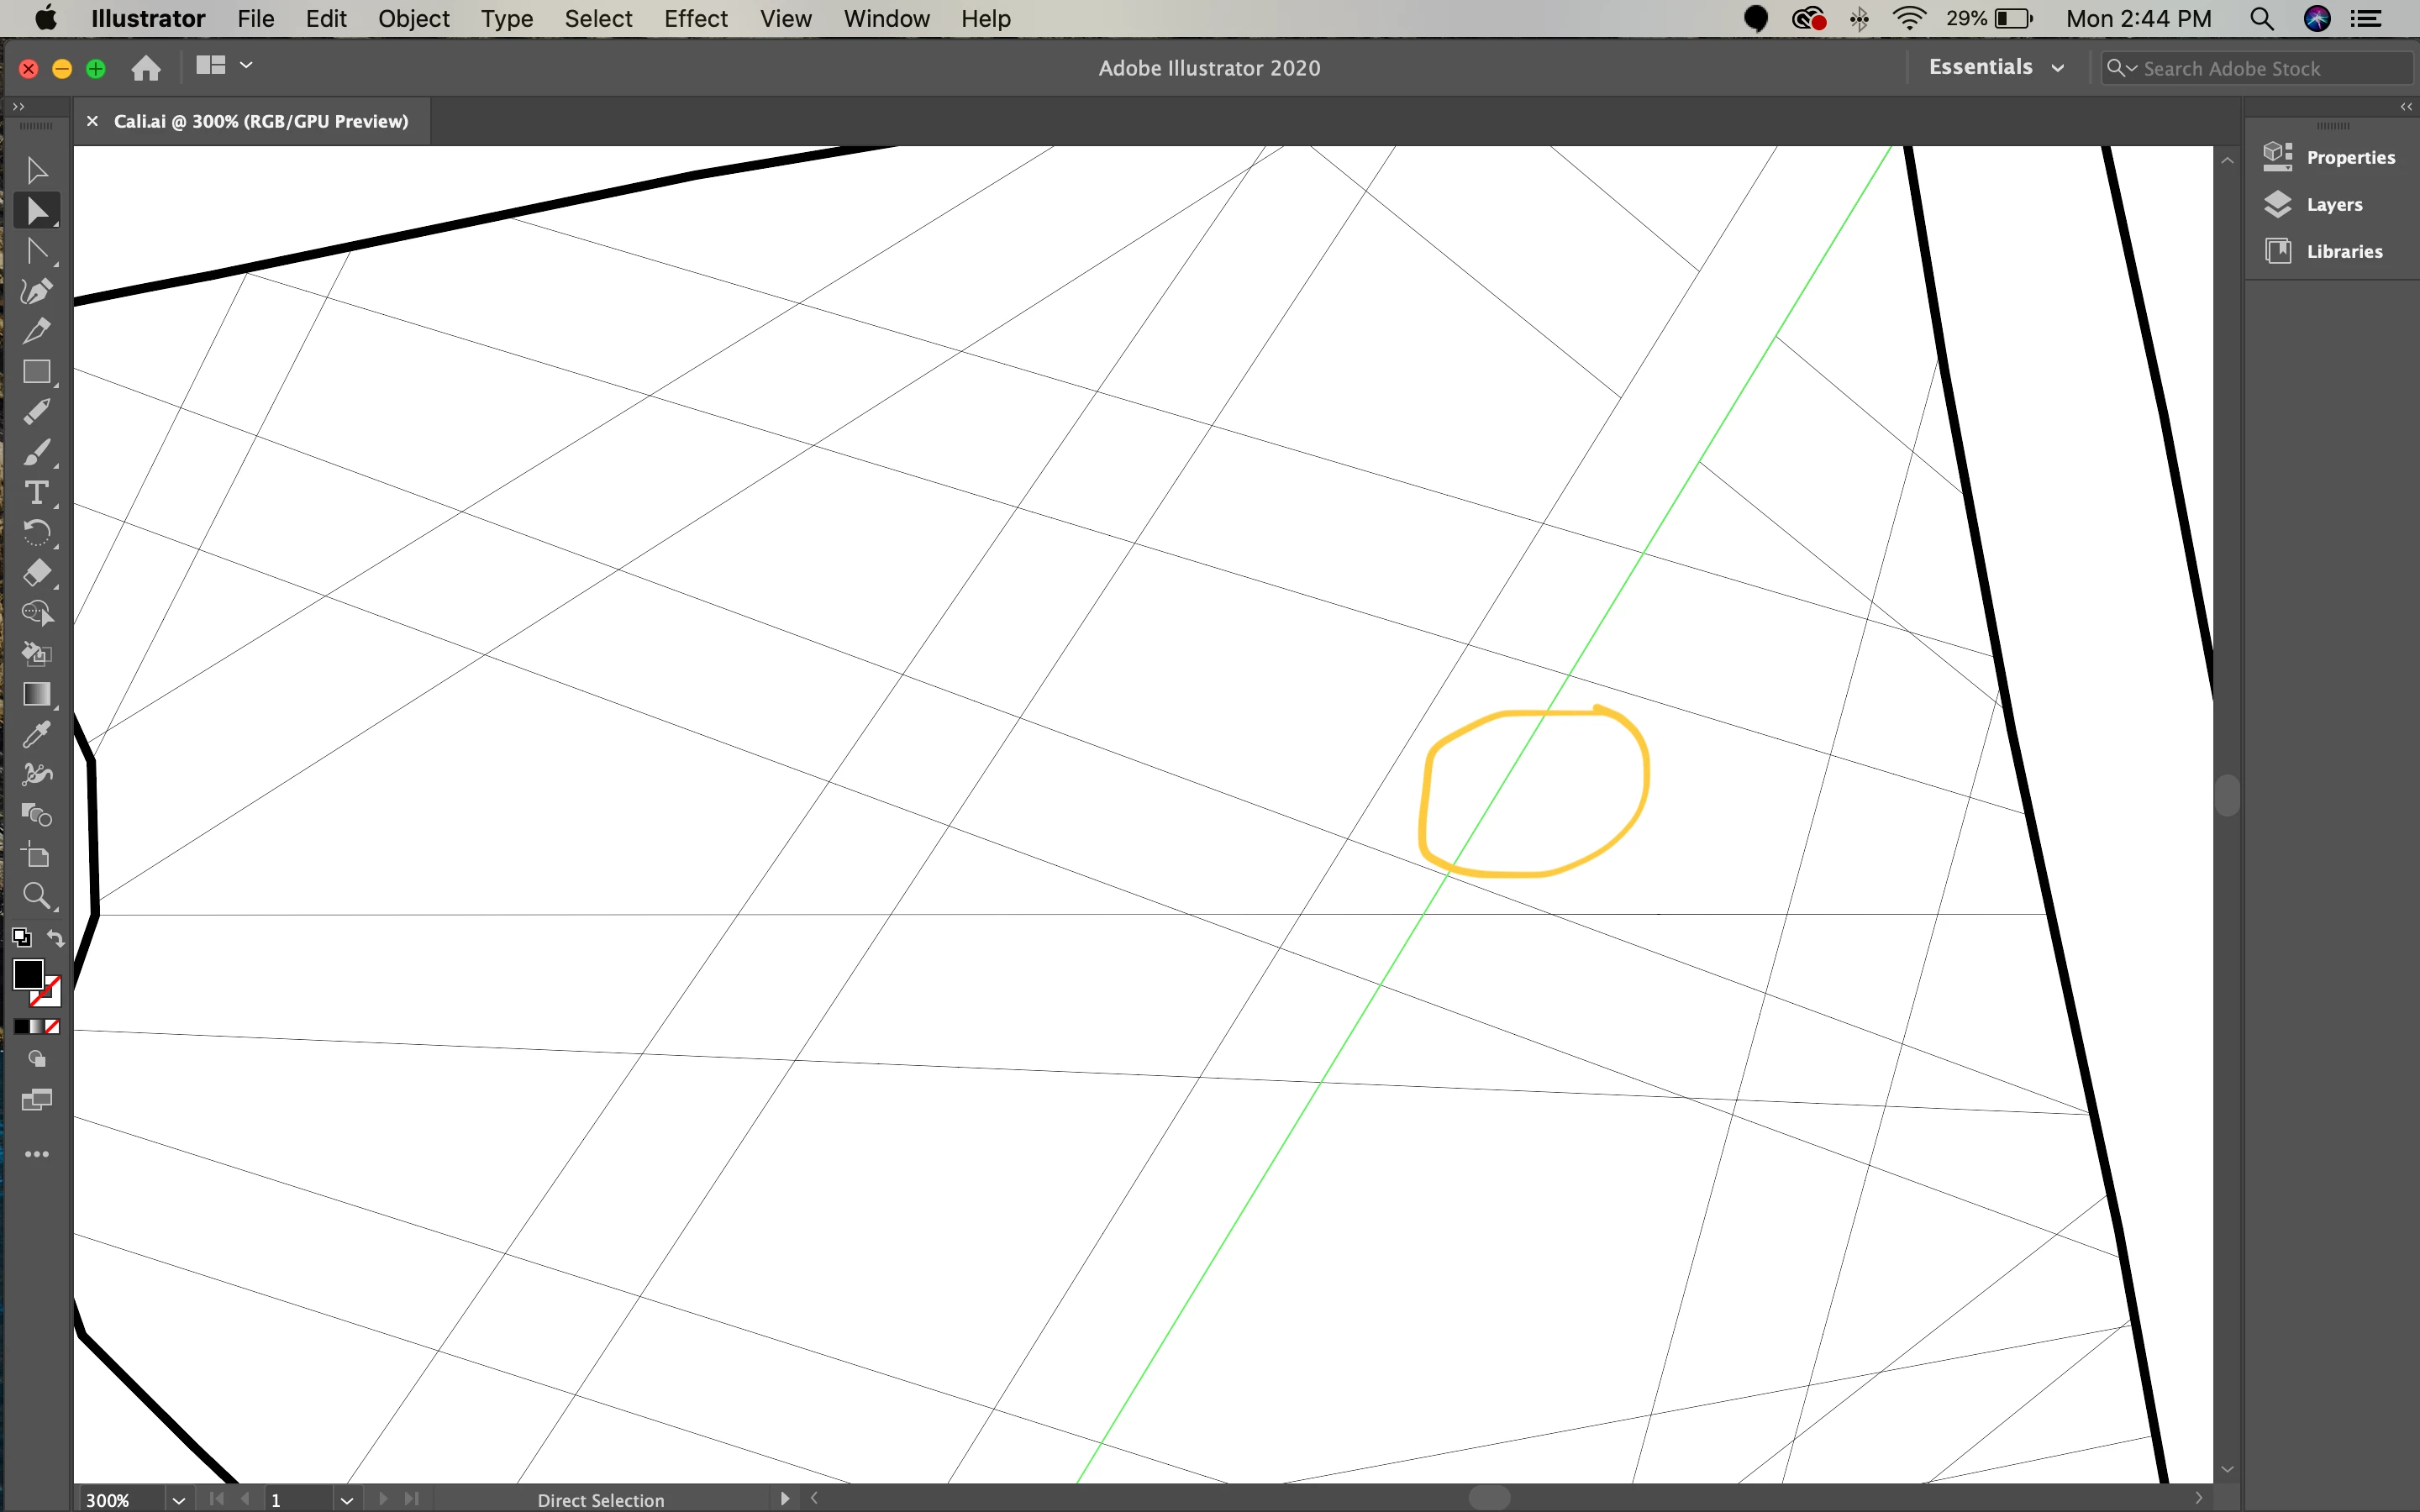
Task: Reset default fill and stroke
Action: (x=21, y=938)
